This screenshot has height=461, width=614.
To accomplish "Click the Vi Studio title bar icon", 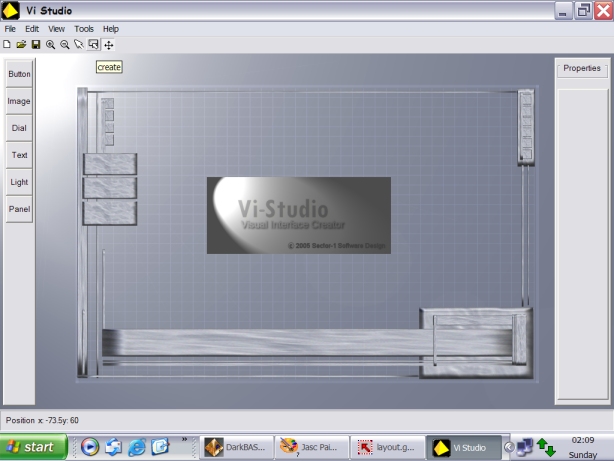I will tap(10, 11).
